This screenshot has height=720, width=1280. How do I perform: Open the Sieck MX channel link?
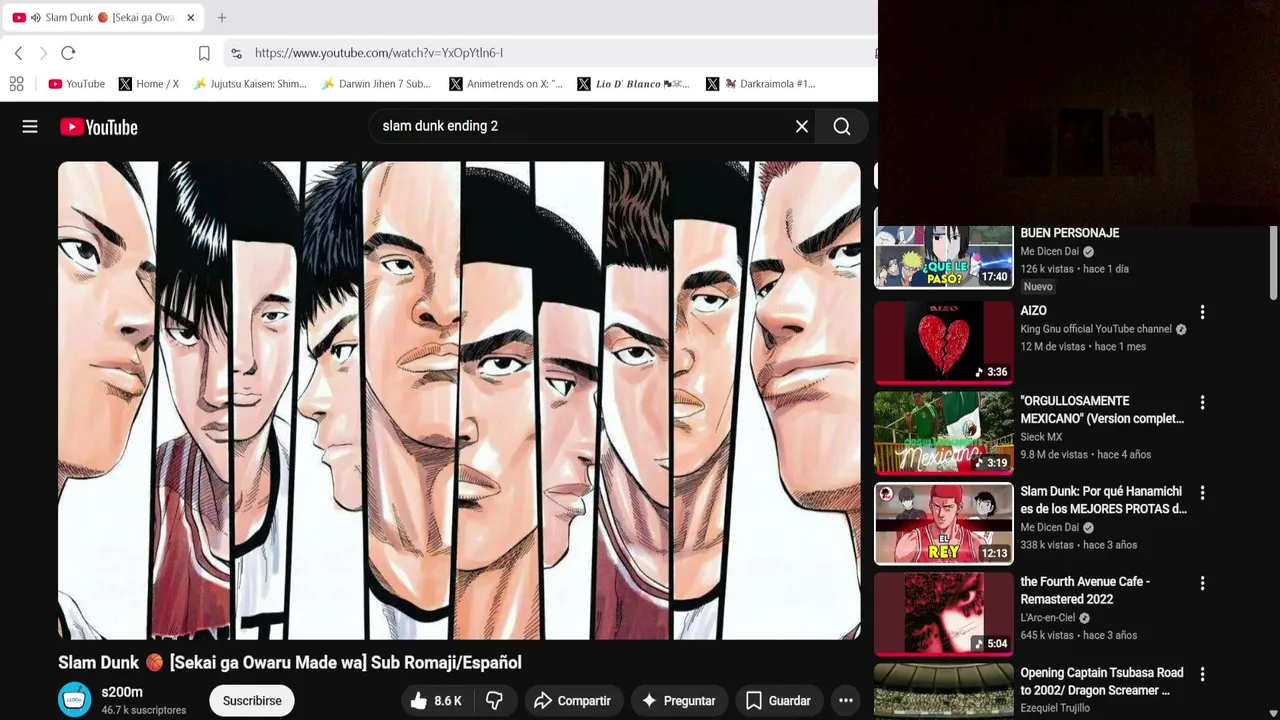tap(1041, 437)
